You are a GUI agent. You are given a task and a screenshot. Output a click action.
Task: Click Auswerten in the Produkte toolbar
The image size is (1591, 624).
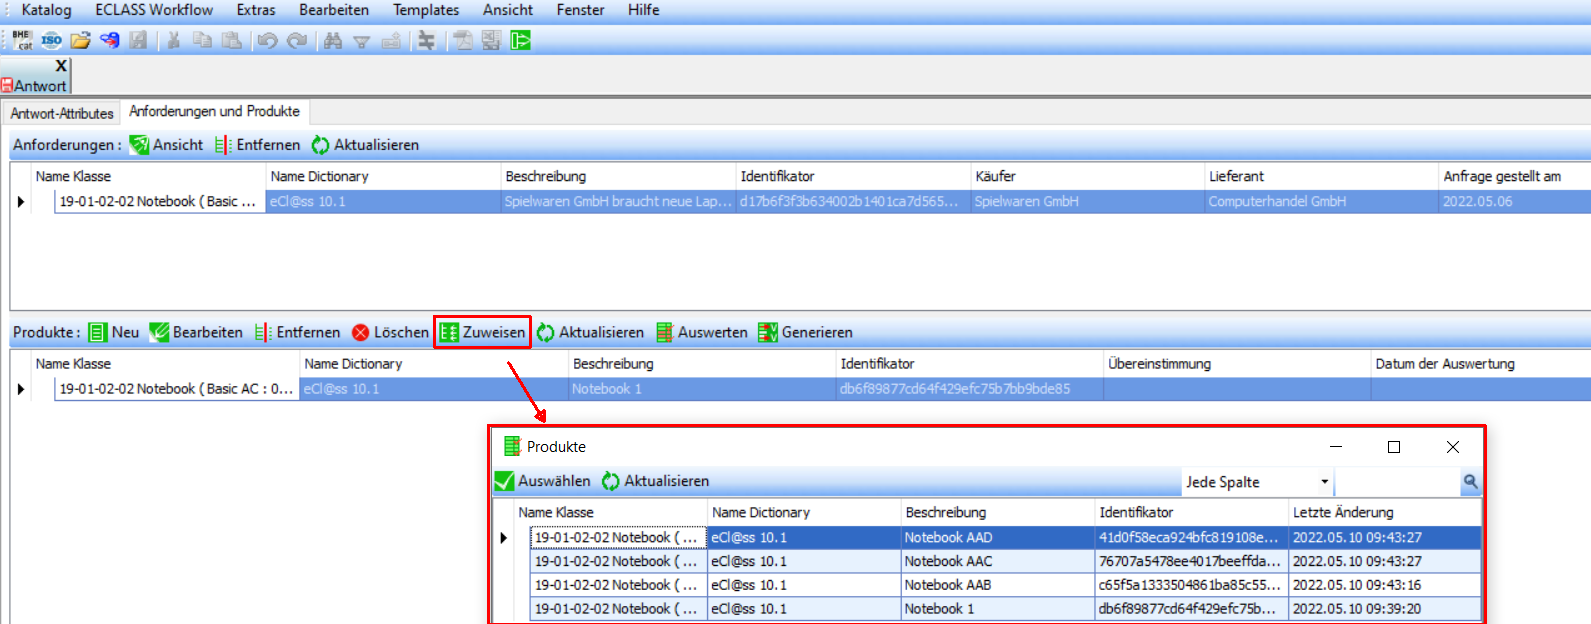[x=702, y=332]
